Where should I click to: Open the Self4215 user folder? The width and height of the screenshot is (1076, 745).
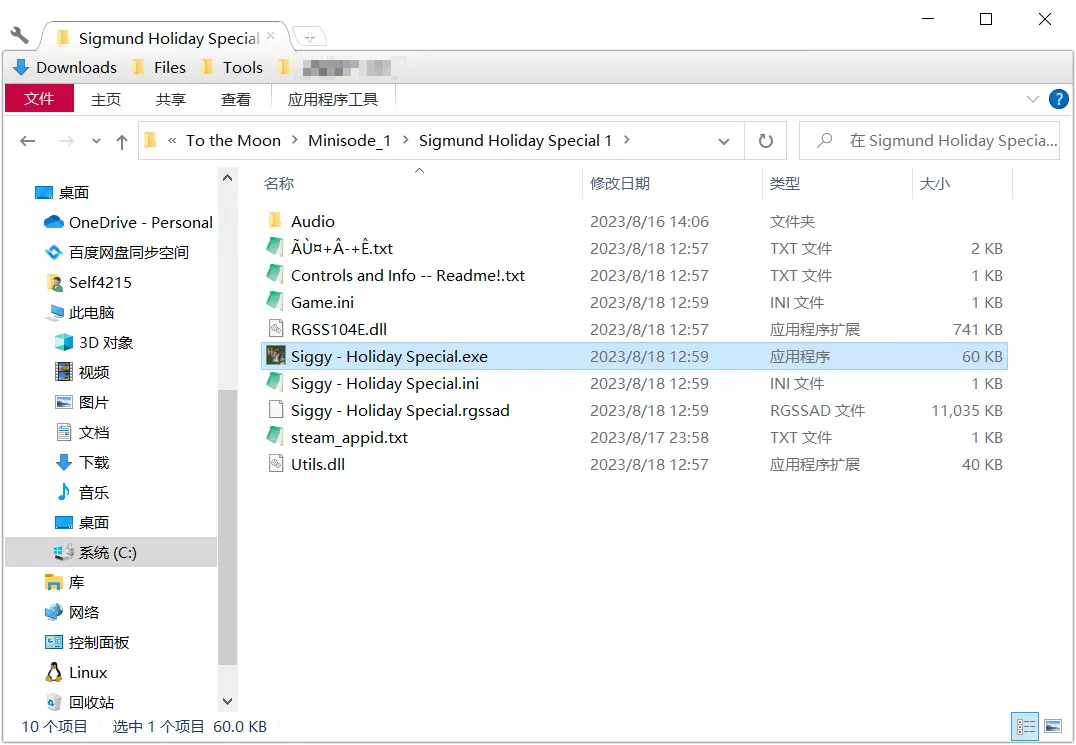click(x=89, y=283)
